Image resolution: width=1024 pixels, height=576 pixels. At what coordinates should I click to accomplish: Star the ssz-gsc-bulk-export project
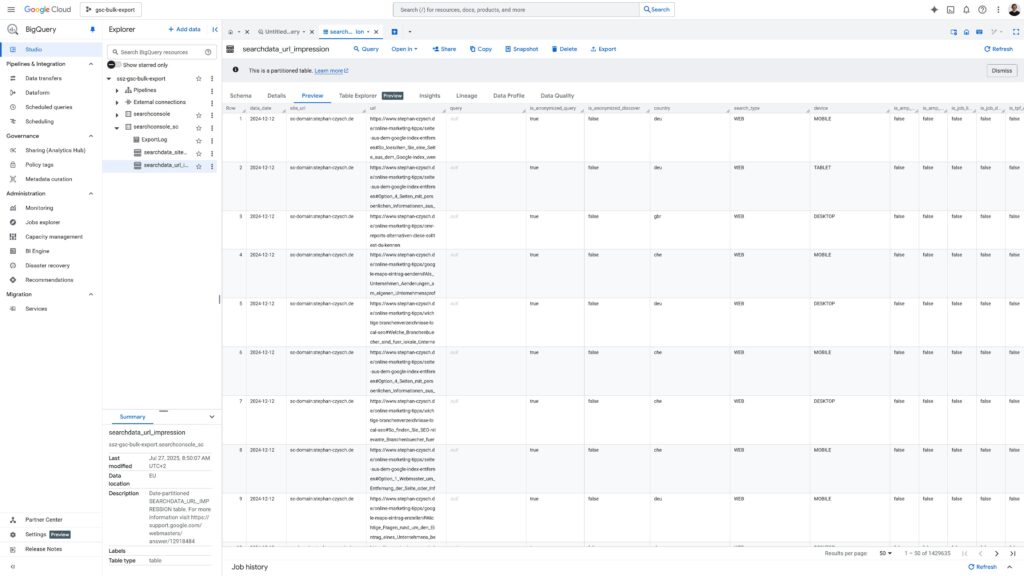coord(199,78)
